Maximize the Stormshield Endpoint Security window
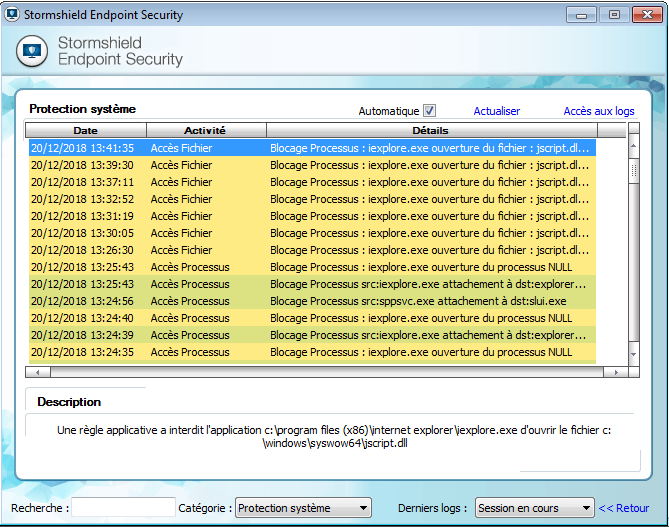 [614, 15]
